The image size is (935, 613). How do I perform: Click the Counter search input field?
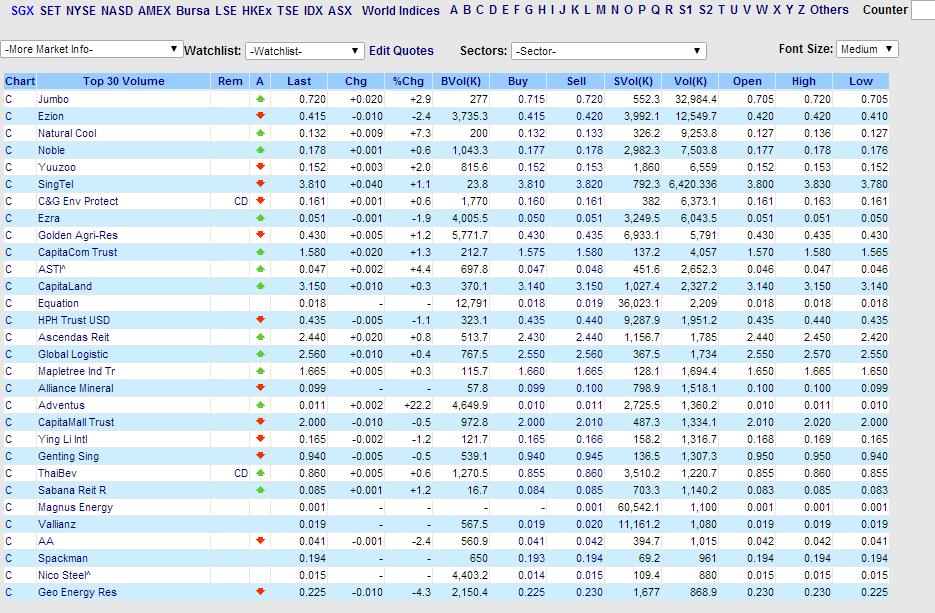tap(923, 10)
